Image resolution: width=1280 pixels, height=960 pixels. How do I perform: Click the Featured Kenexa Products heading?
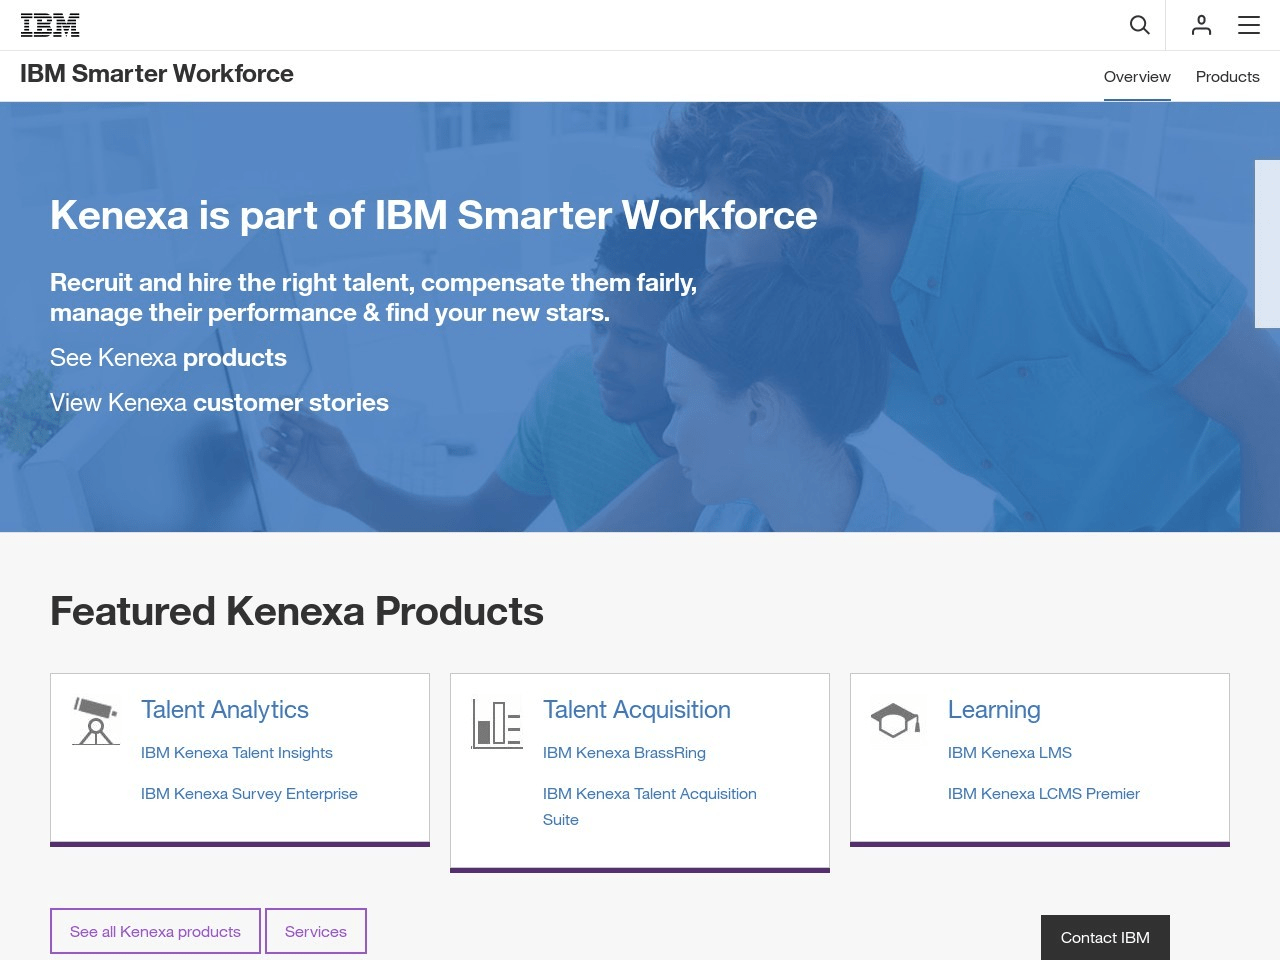tap(297, 611)
